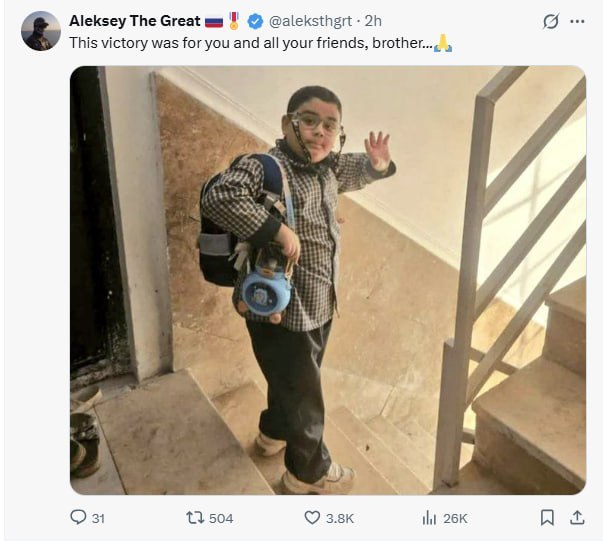Like the post with the heart icon
The width and height of the screenshot is (603, 541).
[312, 517]
